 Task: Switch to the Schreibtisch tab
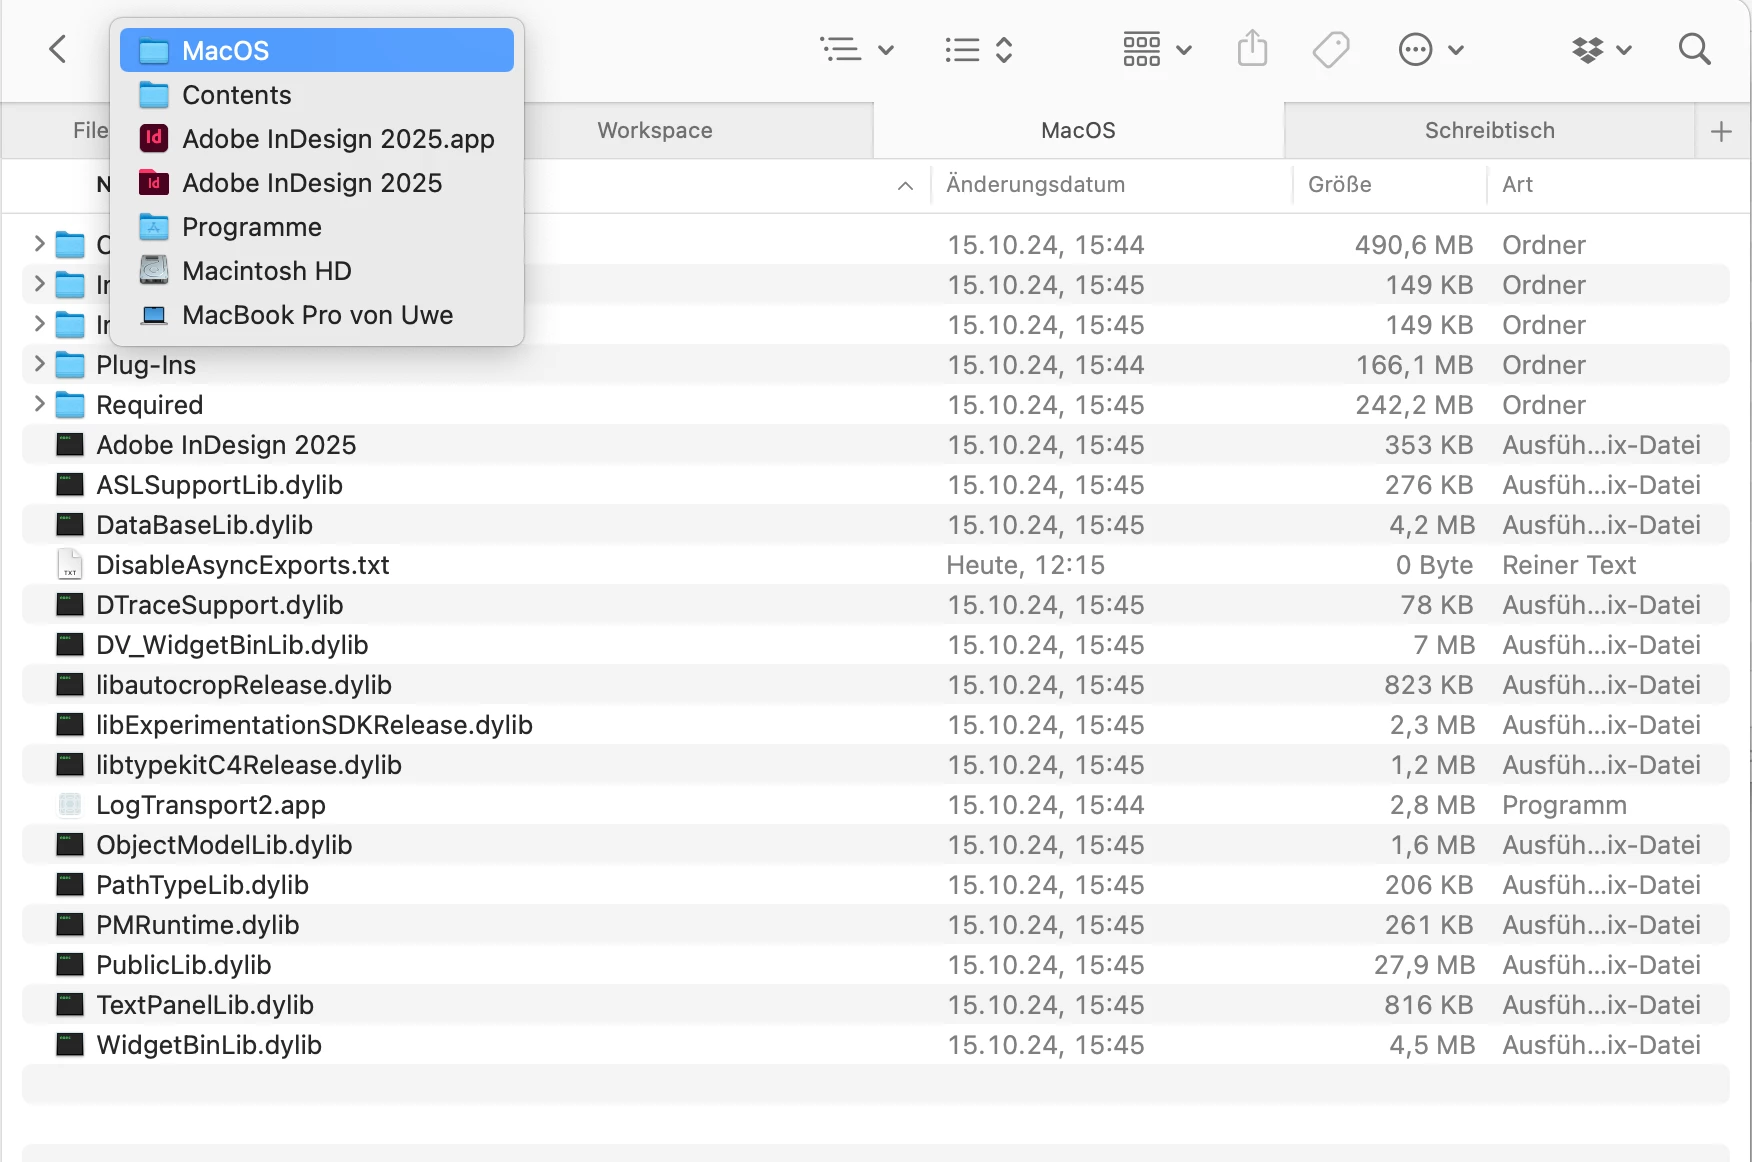(x=1490, y=130)
